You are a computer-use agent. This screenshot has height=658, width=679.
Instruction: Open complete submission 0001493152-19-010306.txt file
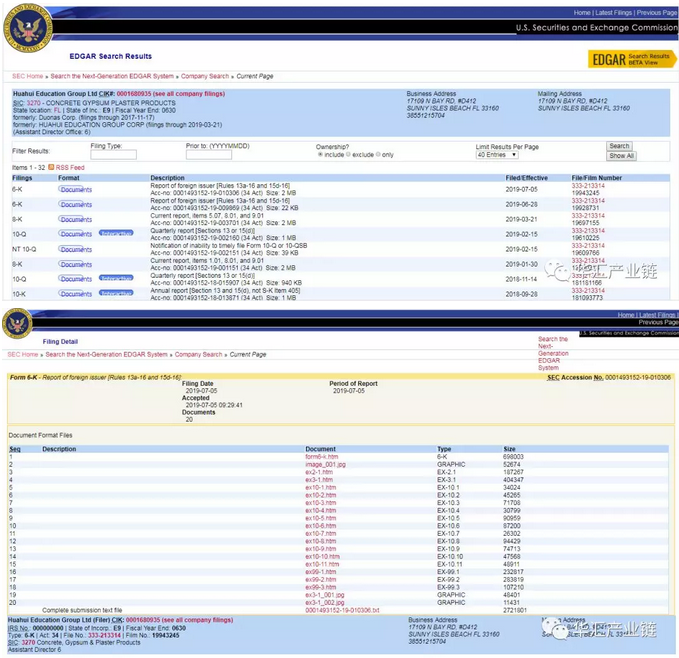pos(342,610)
